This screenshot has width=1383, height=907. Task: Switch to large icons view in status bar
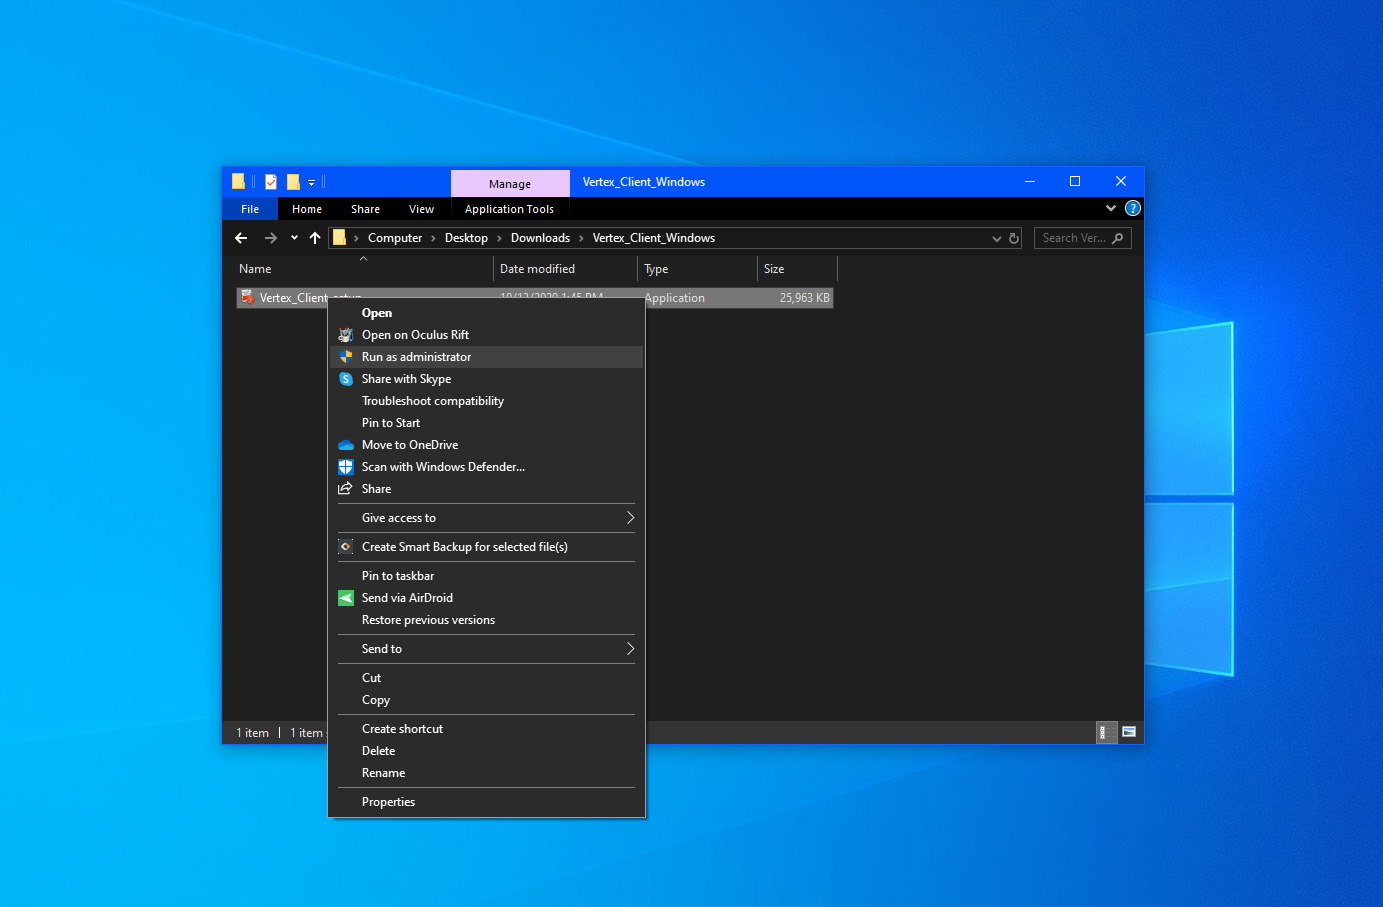(x=1129, y=732)
